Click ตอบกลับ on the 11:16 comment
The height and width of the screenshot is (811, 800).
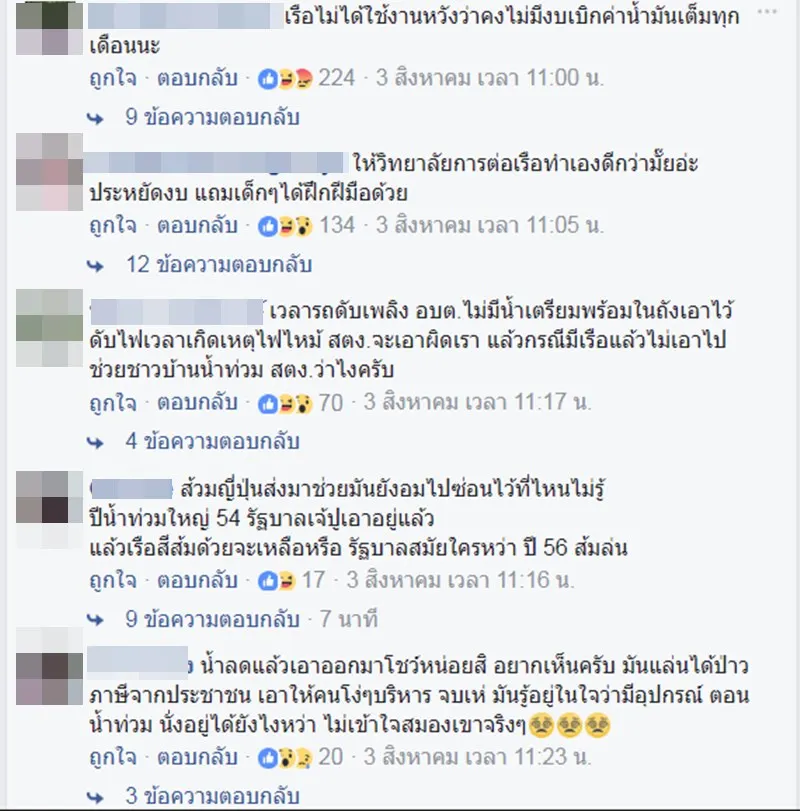[x=197, y=580]
